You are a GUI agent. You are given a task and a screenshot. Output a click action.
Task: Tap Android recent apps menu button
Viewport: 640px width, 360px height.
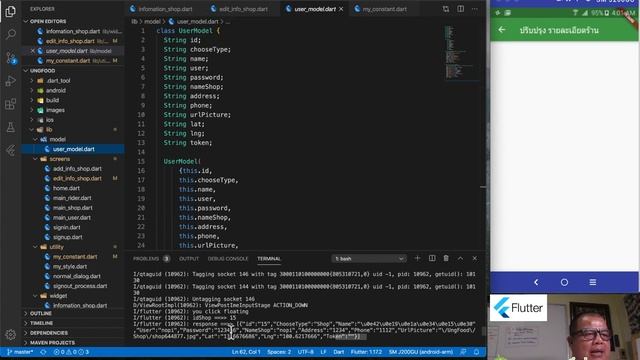click(593, 282)
